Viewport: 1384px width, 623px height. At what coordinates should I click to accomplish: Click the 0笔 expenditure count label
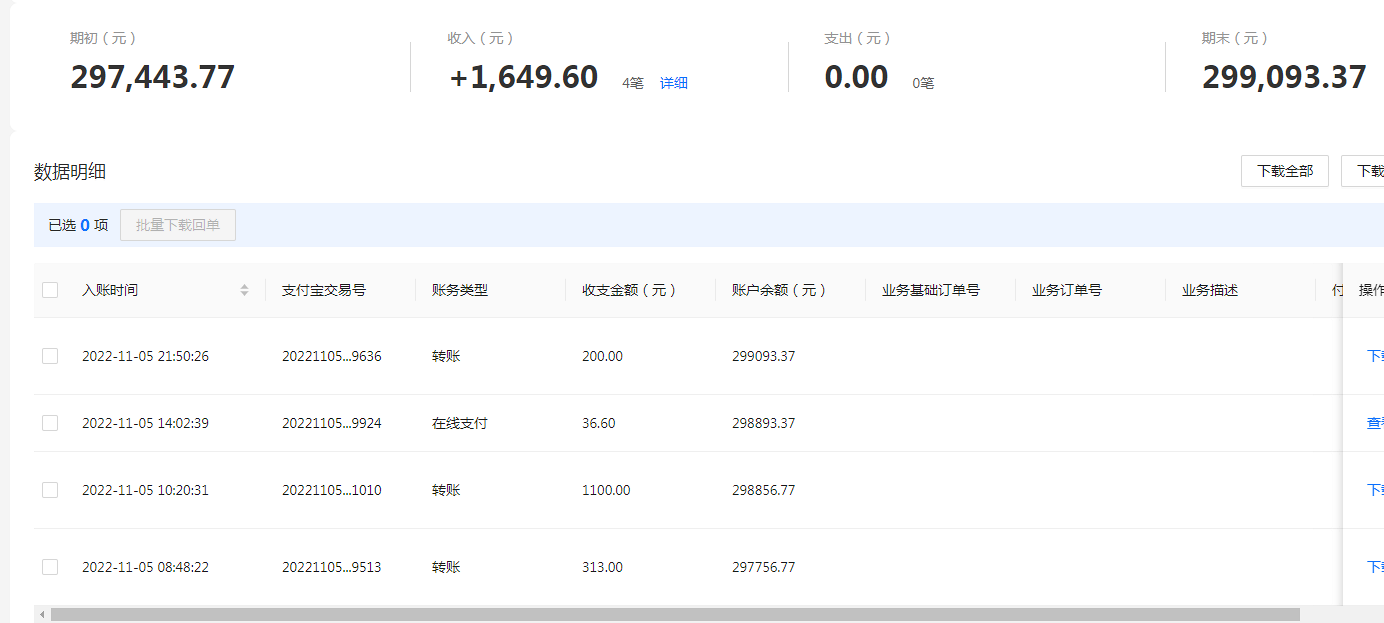click(x=923, y=83)
